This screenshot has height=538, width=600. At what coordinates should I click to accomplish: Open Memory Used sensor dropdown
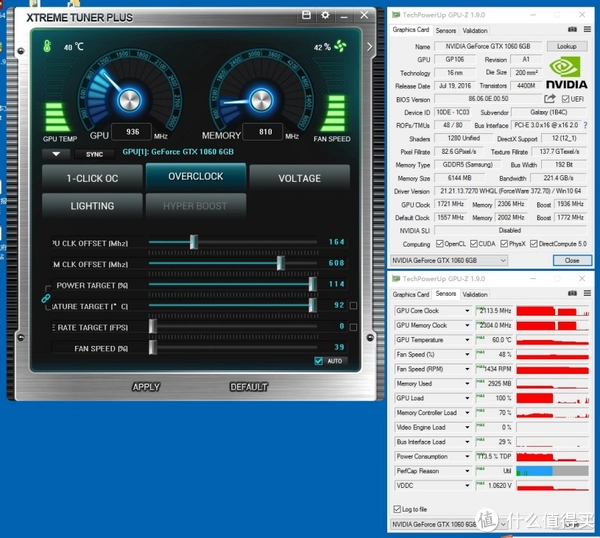pos(467,383)
